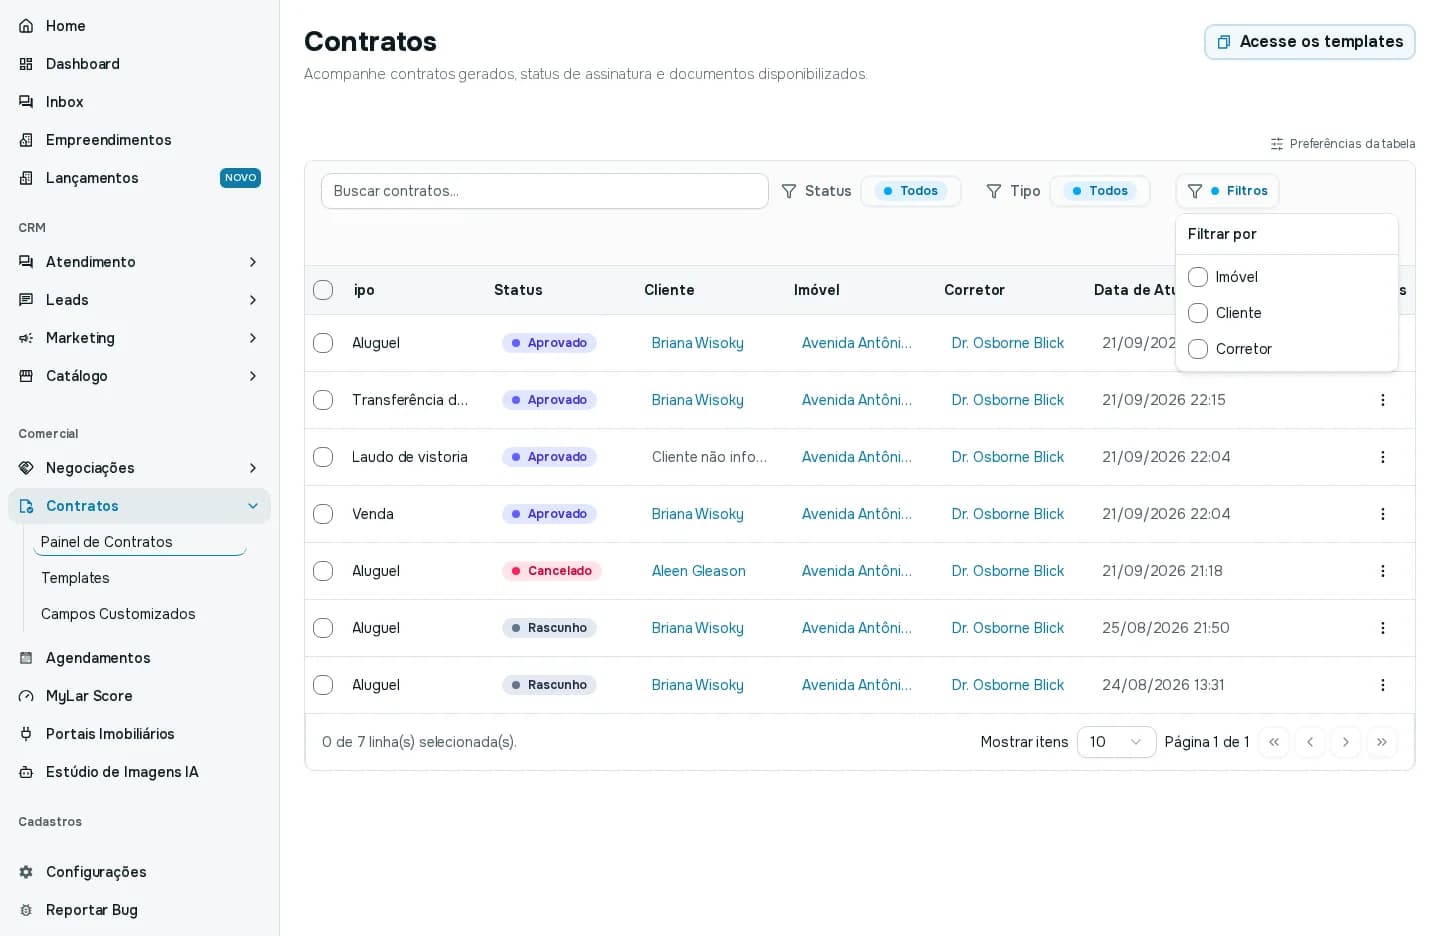This screenshot has width=1440, height=936.
Task: Open the Status Todos filter dropdown
Action: pos(911,191)
